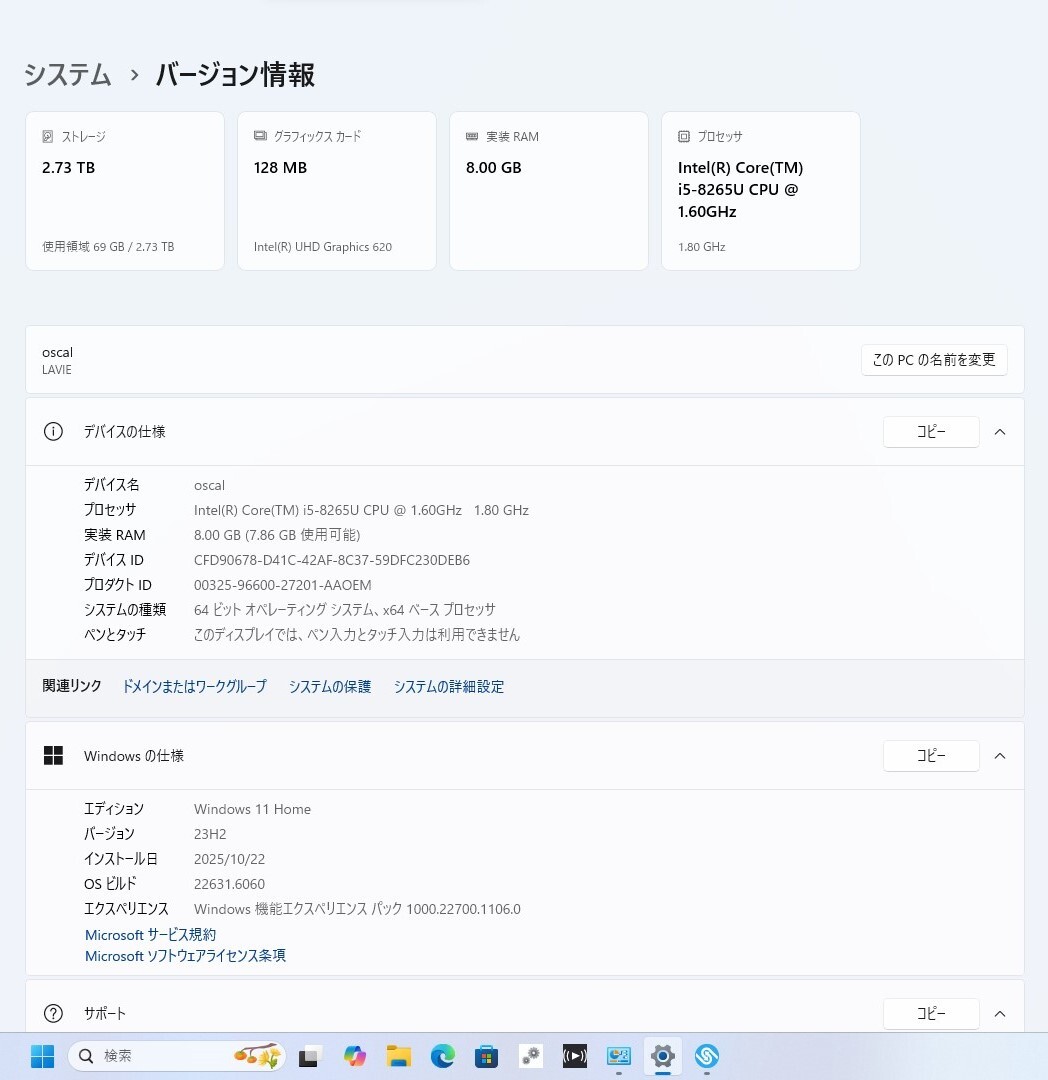This screenshot has height=1080, width=1048.
Task: Launch Microsoft Edge from the taskbar
Action: tap(442, 1056)
